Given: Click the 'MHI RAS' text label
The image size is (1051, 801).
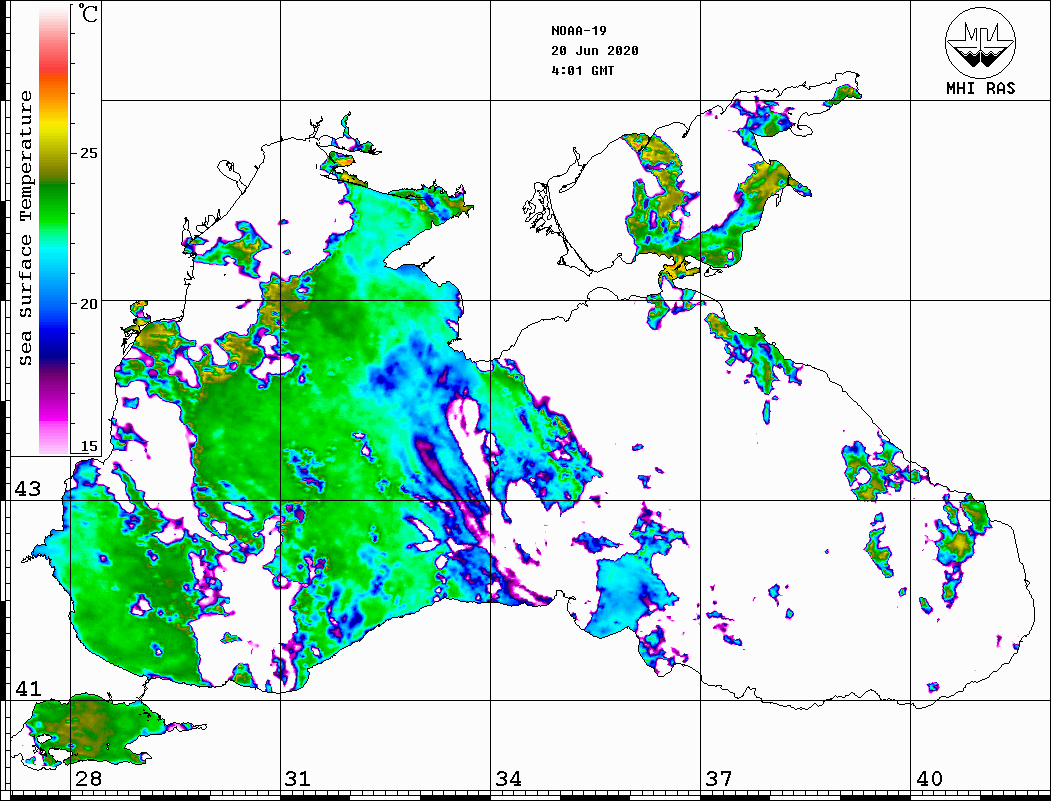Looking at the screenshot, I should click(980, 88).
